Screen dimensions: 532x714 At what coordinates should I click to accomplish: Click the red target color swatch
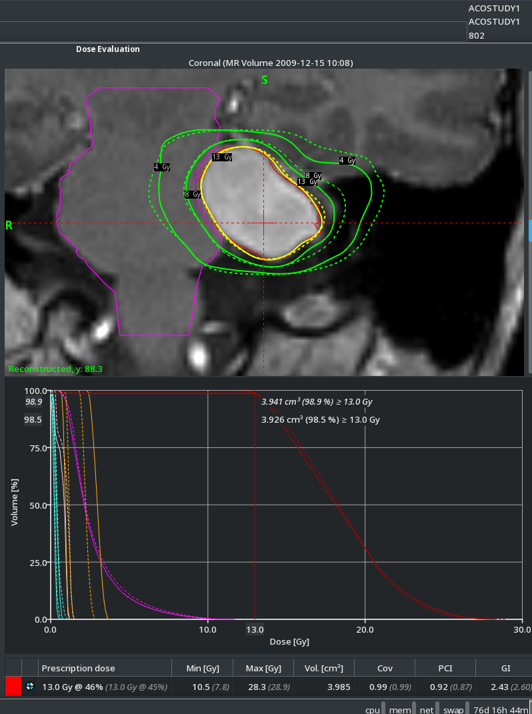pos(13,686)
